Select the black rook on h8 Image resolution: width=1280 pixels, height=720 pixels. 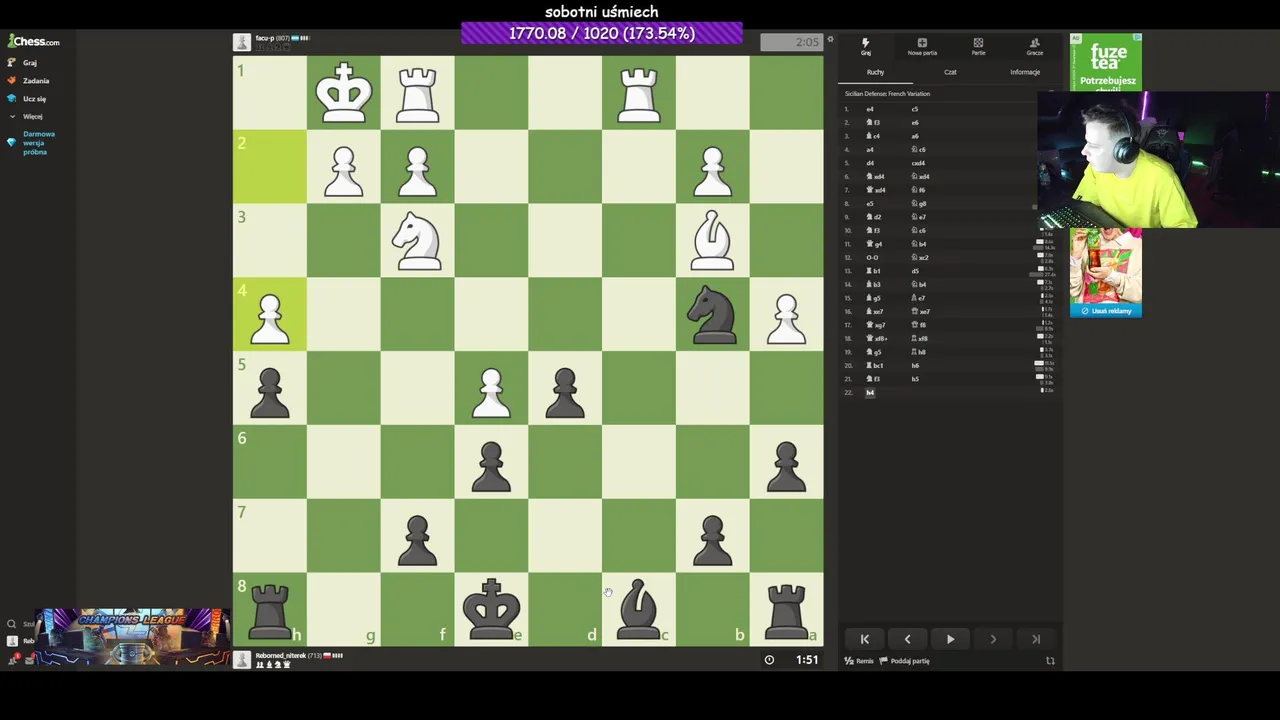click(270, 610)
